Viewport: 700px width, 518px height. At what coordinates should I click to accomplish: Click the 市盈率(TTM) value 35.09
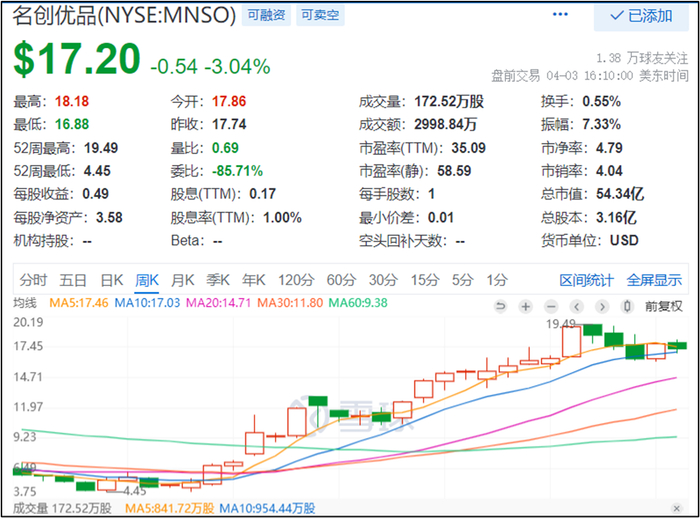pos(468,148)
